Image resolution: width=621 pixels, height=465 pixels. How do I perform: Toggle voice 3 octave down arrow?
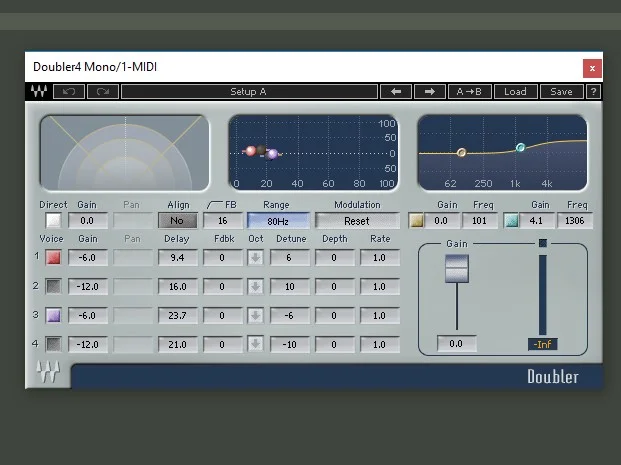tap(255, 315)
